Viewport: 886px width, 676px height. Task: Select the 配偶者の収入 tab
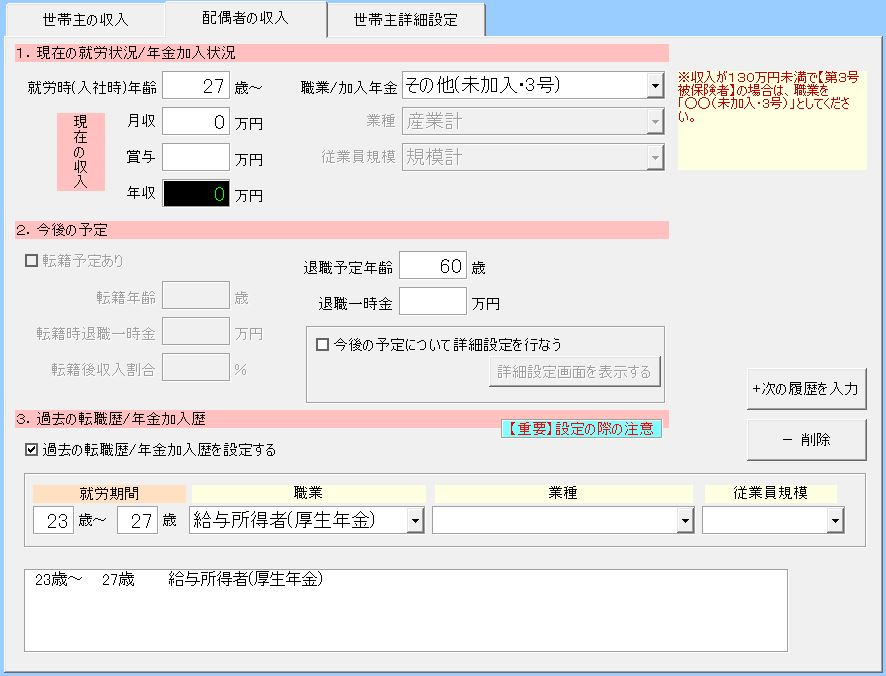[245, 18]
